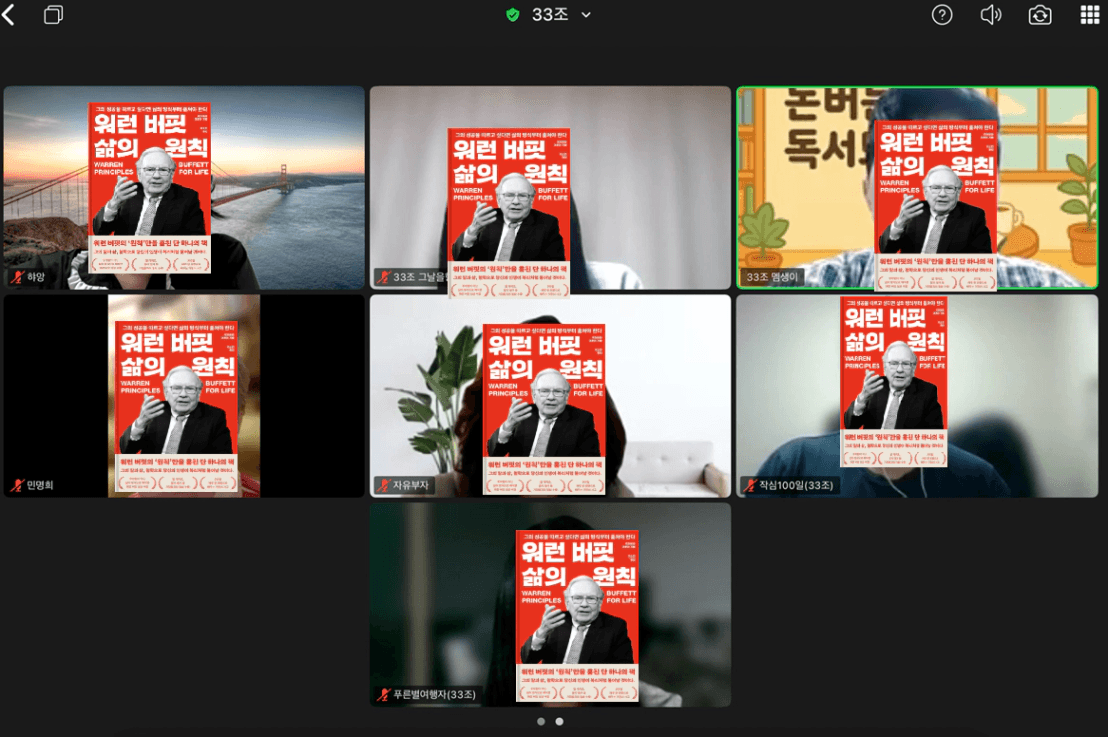Expand the 33조 meeting info dropdown arrow
This screenshot has height=737, width=1108.
click(x=586, y=15)
